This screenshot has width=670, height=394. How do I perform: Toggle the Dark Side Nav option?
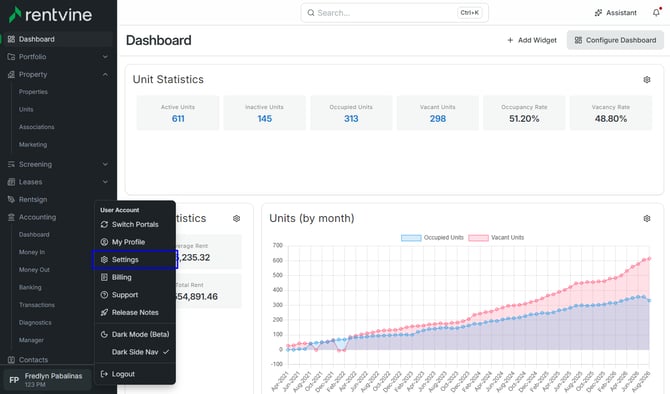coord(135,352)
